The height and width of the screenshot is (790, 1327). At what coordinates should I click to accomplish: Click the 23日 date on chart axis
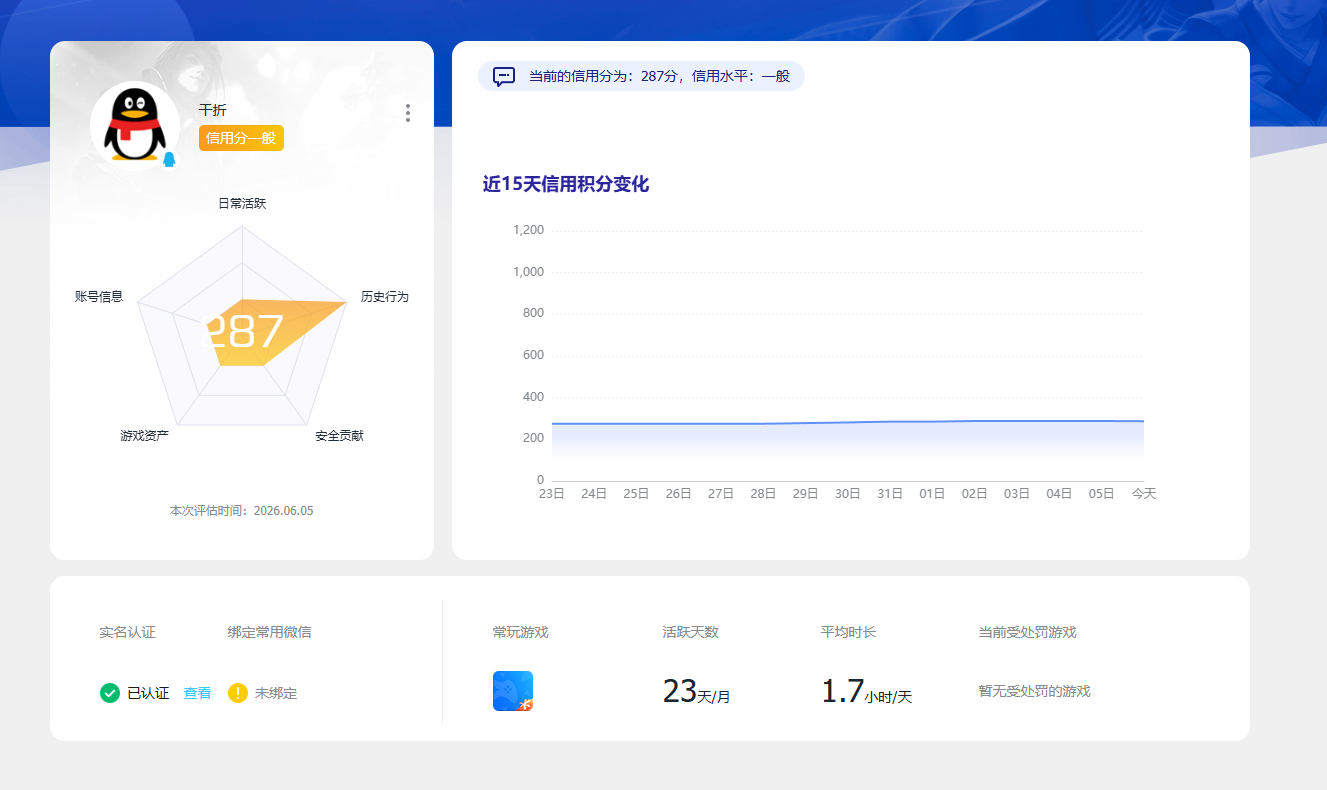(552, 494)
